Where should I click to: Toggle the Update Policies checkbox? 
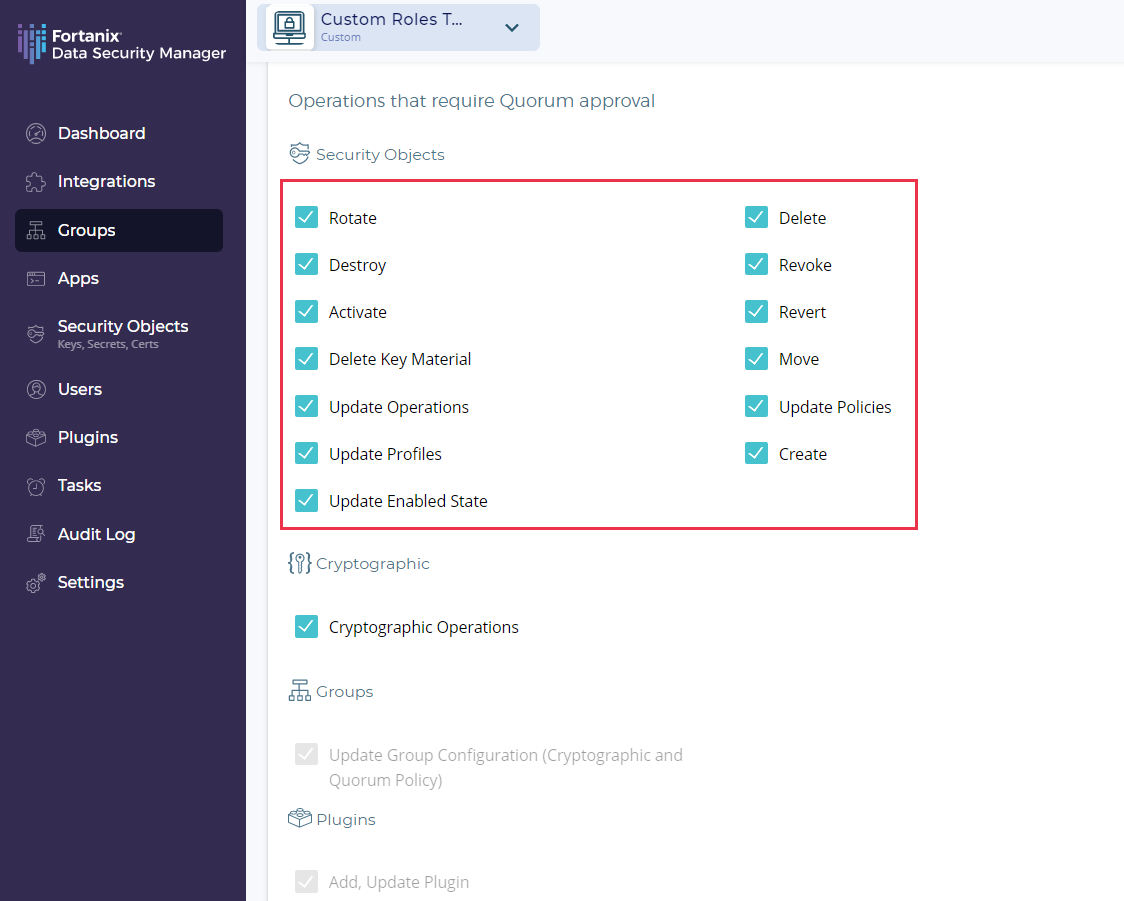tap(757, 407)
